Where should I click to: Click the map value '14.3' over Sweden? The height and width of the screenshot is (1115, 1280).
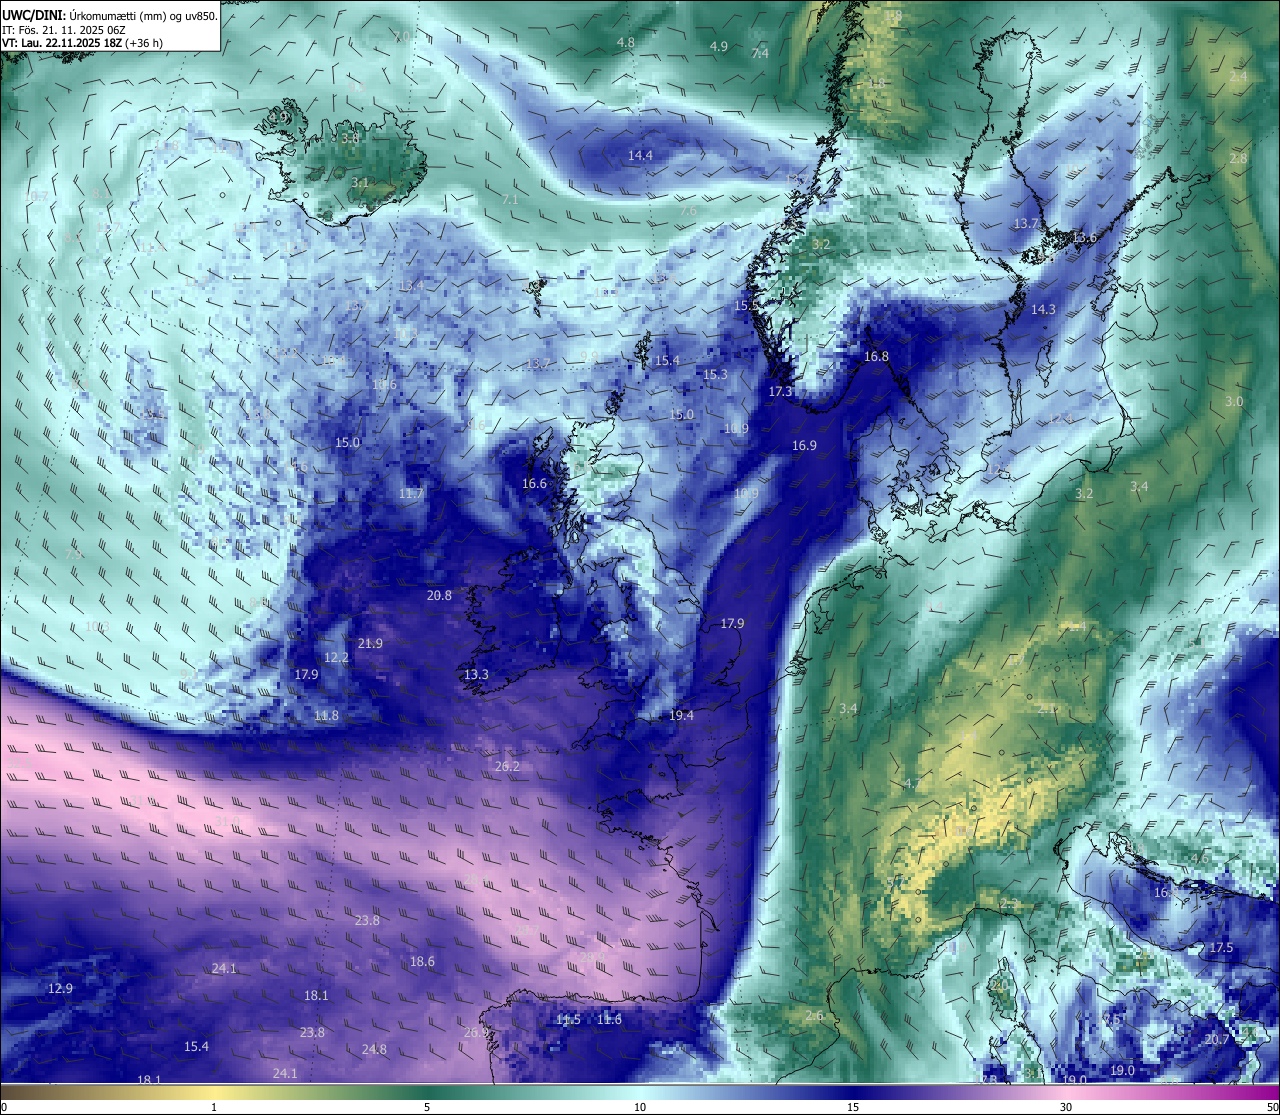click(1043, 310)
